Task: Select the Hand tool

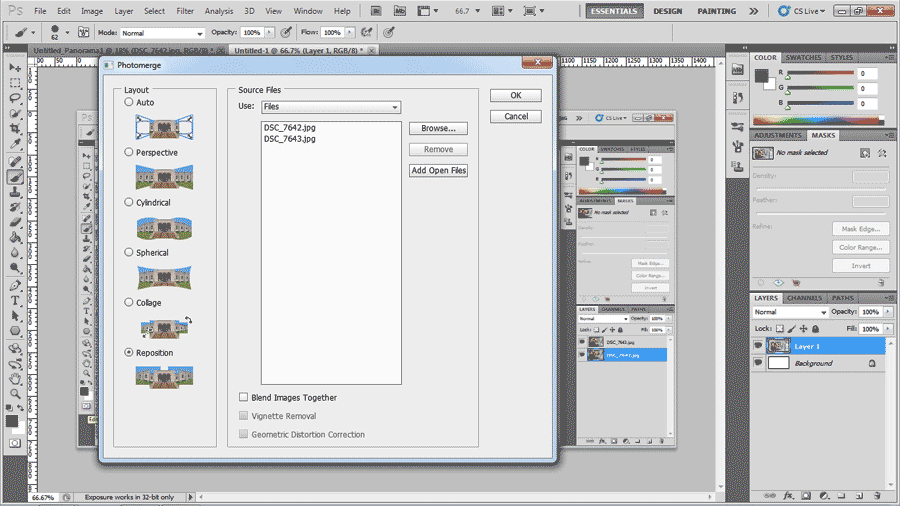Action: point(15,379)
